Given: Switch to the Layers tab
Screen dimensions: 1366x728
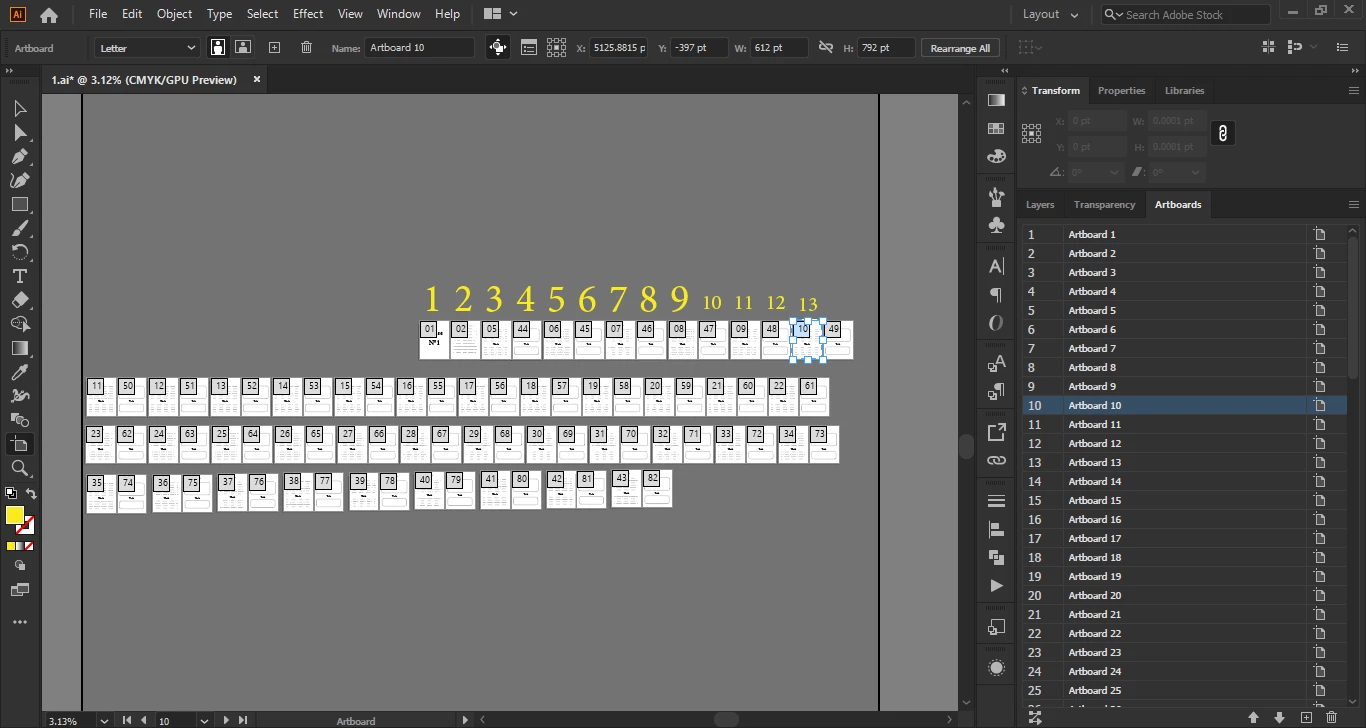Looking at the screenshot, I should 1040,204.
